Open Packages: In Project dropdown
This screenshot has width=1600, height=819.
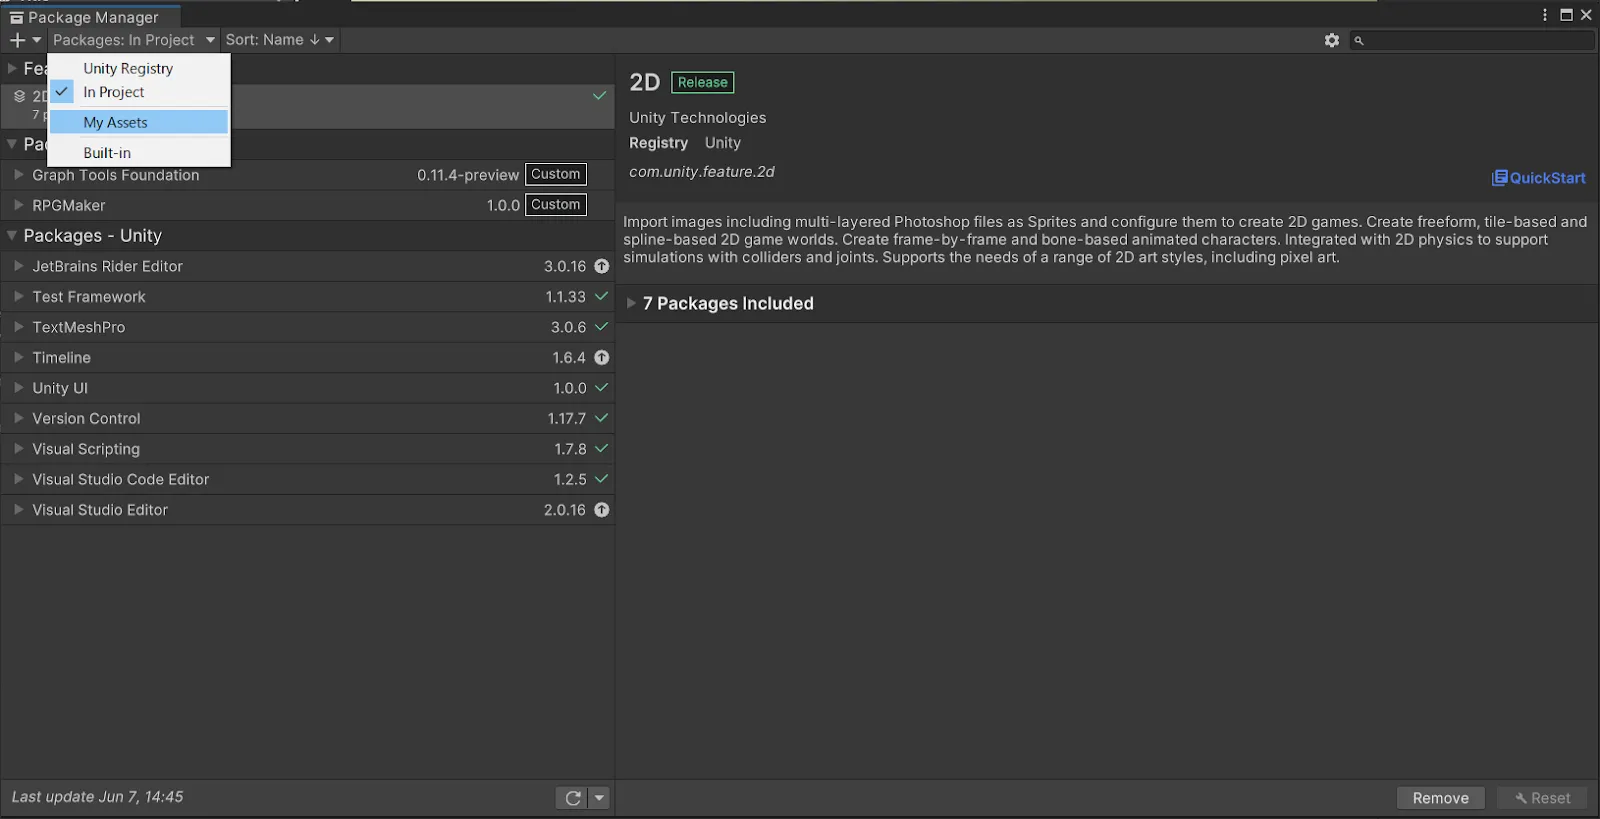pos(134,40)
